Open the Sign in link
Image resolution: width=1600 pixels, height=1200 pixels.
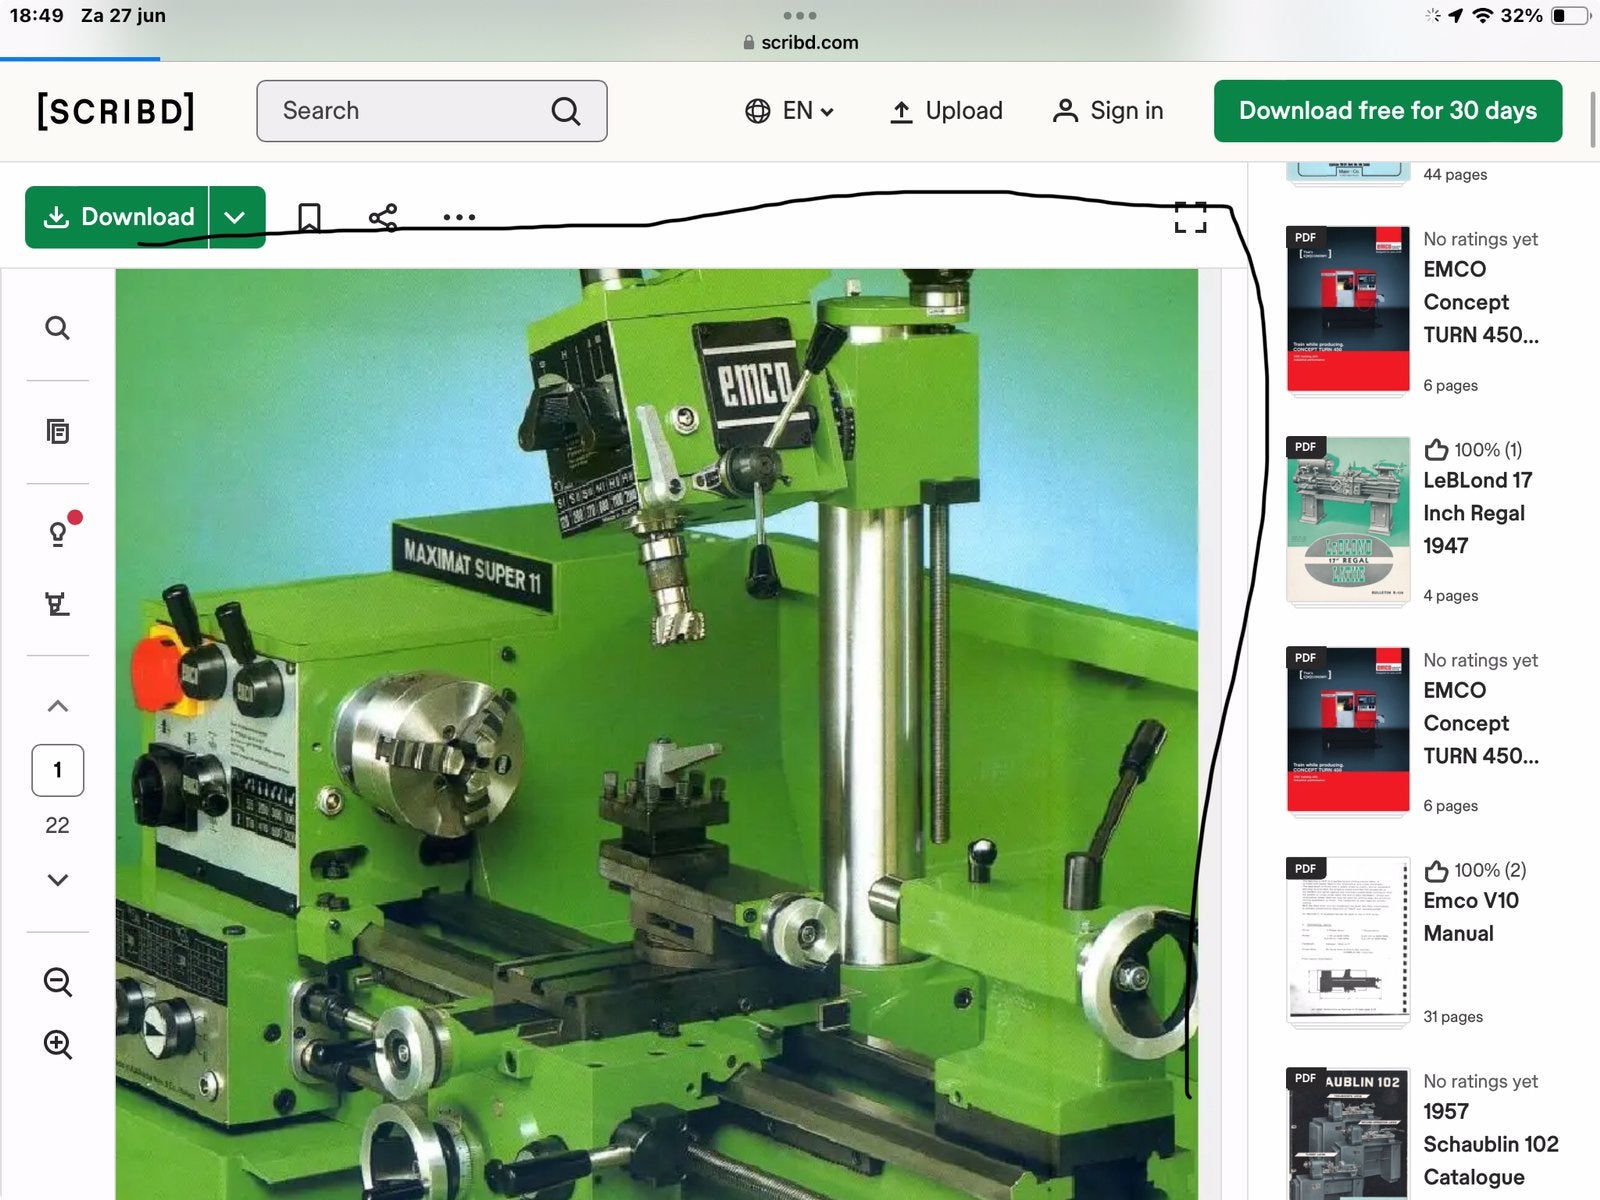tap(1108, 111)
